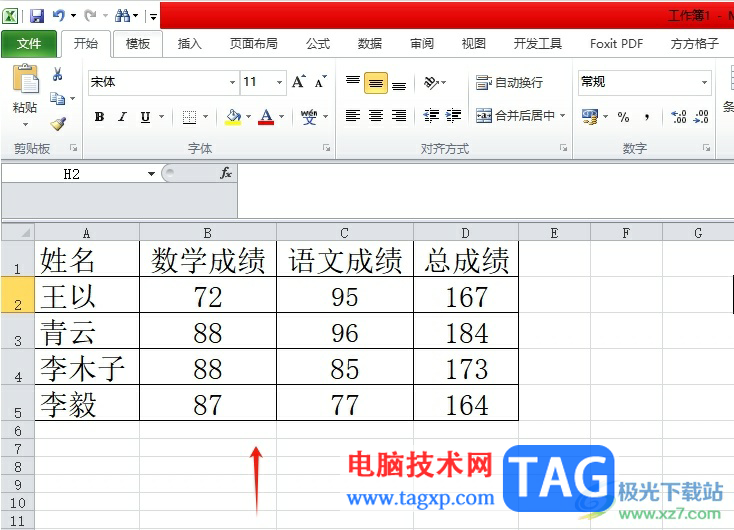Toggle middle vertical alignment
This screenshot has height=530, width=734.
pyautogui.click(x=376, y=83)
